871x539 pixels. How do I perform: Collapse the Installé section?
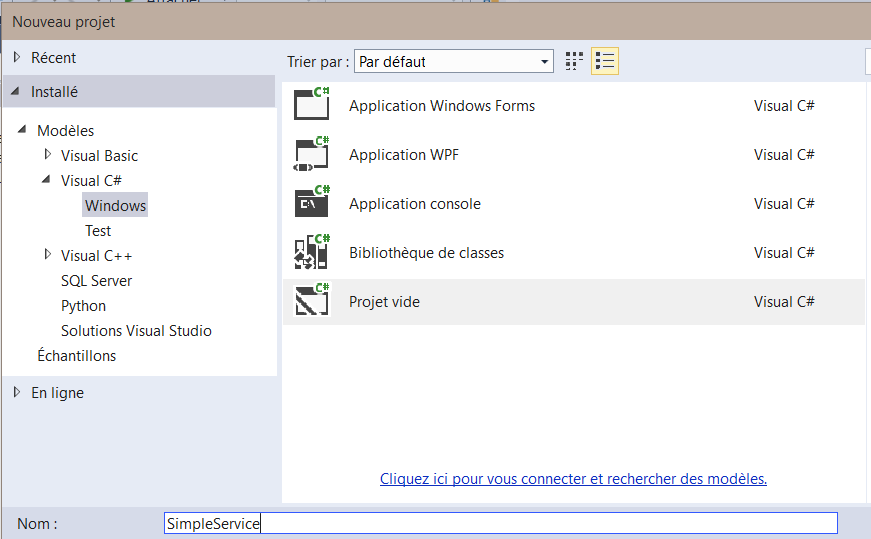(x=16, y=92)
